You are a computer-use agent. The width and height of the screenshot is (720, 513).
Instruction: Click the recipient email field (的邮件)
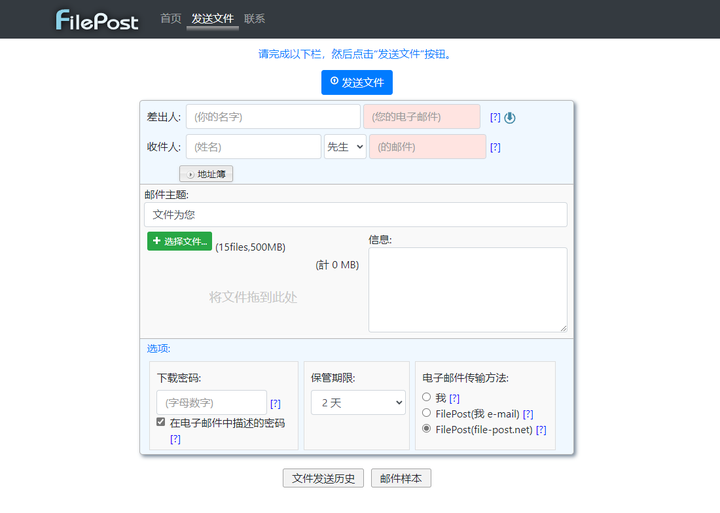[x=428, y=147]
